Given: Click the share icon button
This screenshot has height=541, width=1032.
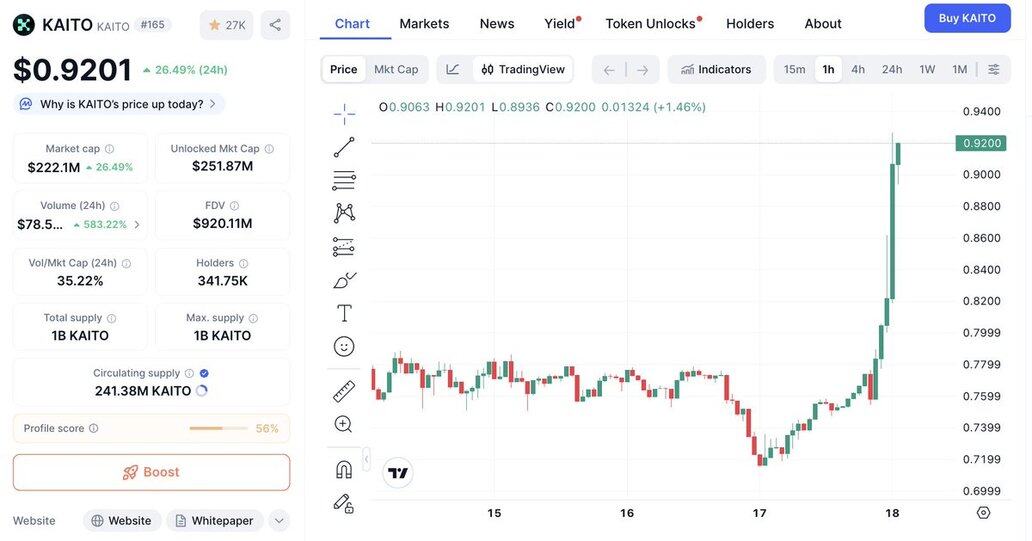Looking at the screenshot, I should pos(275,25).
